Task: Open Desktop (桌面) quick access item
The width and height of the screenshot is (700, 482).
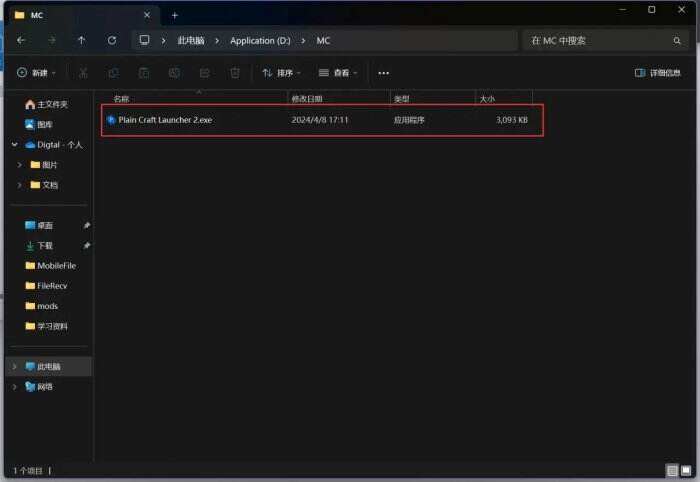Action: 39,225
